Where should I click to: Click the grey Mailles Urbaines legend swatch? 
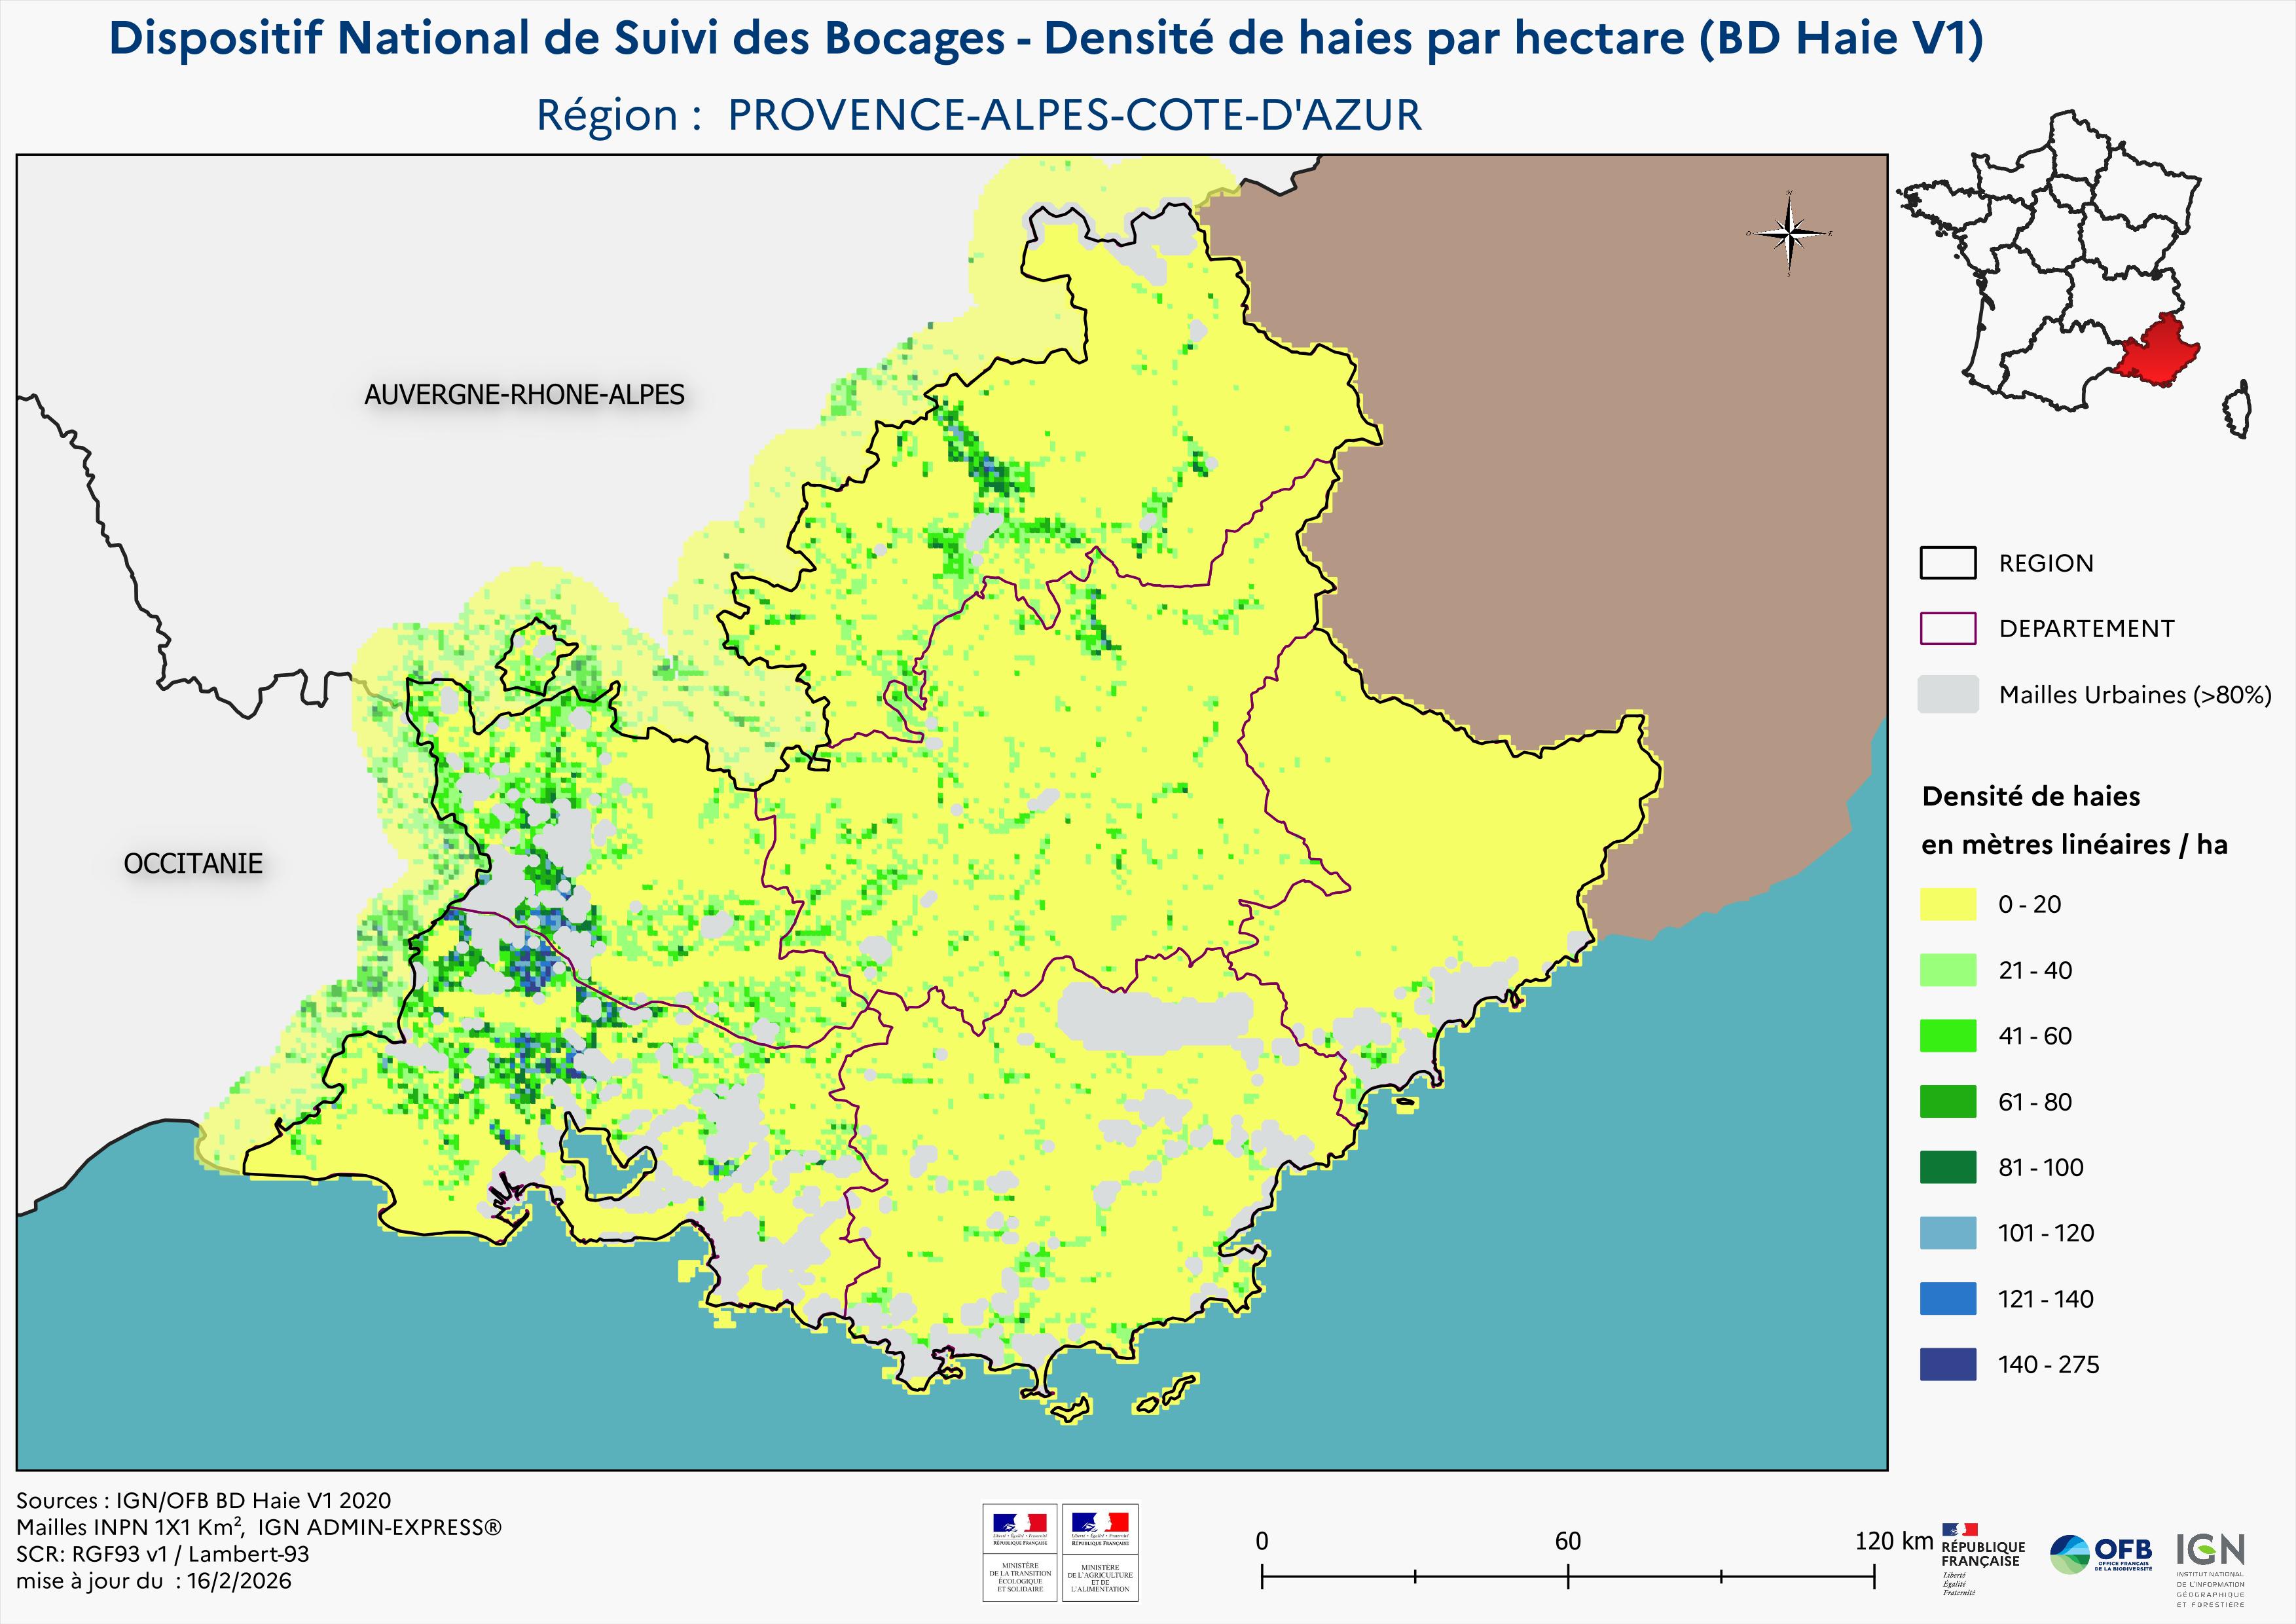1947,694
